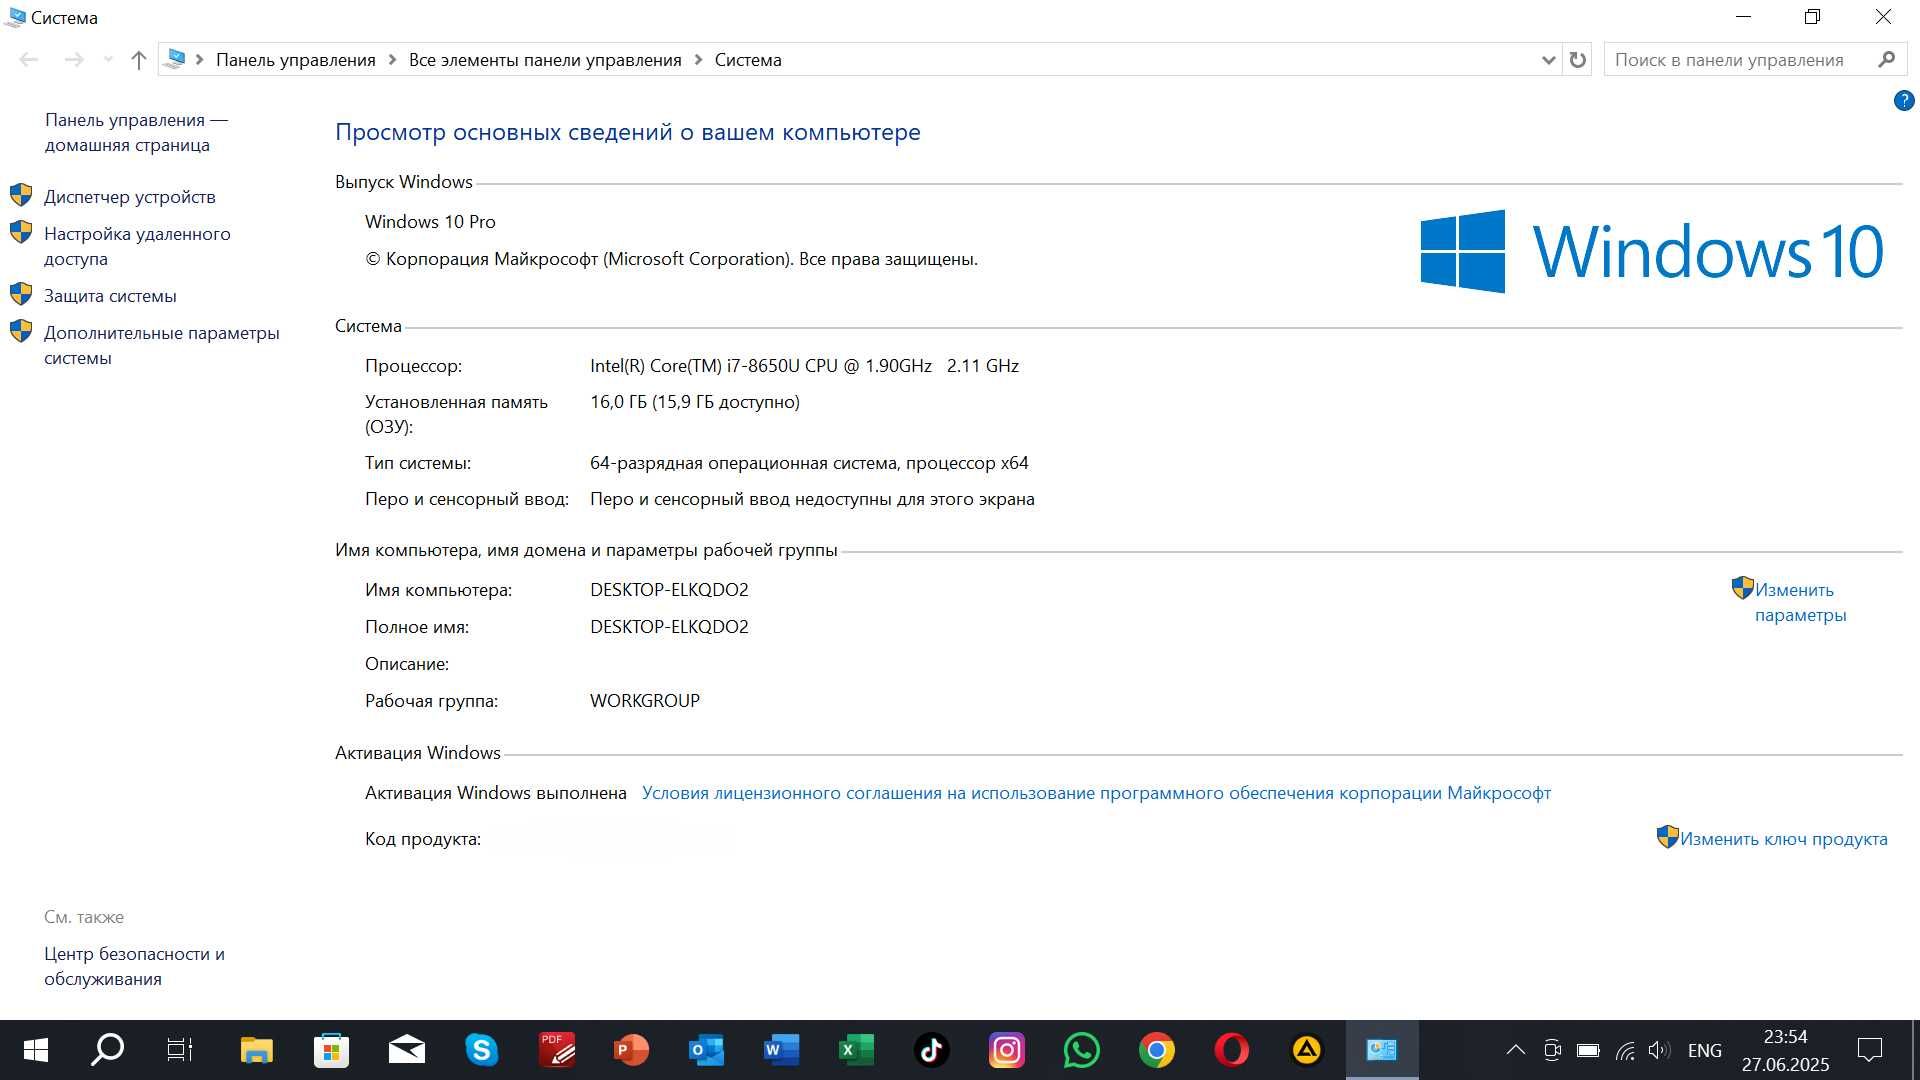Select WORKGROUP value
Screen dimensions: 1920x1080
(645, 701)
